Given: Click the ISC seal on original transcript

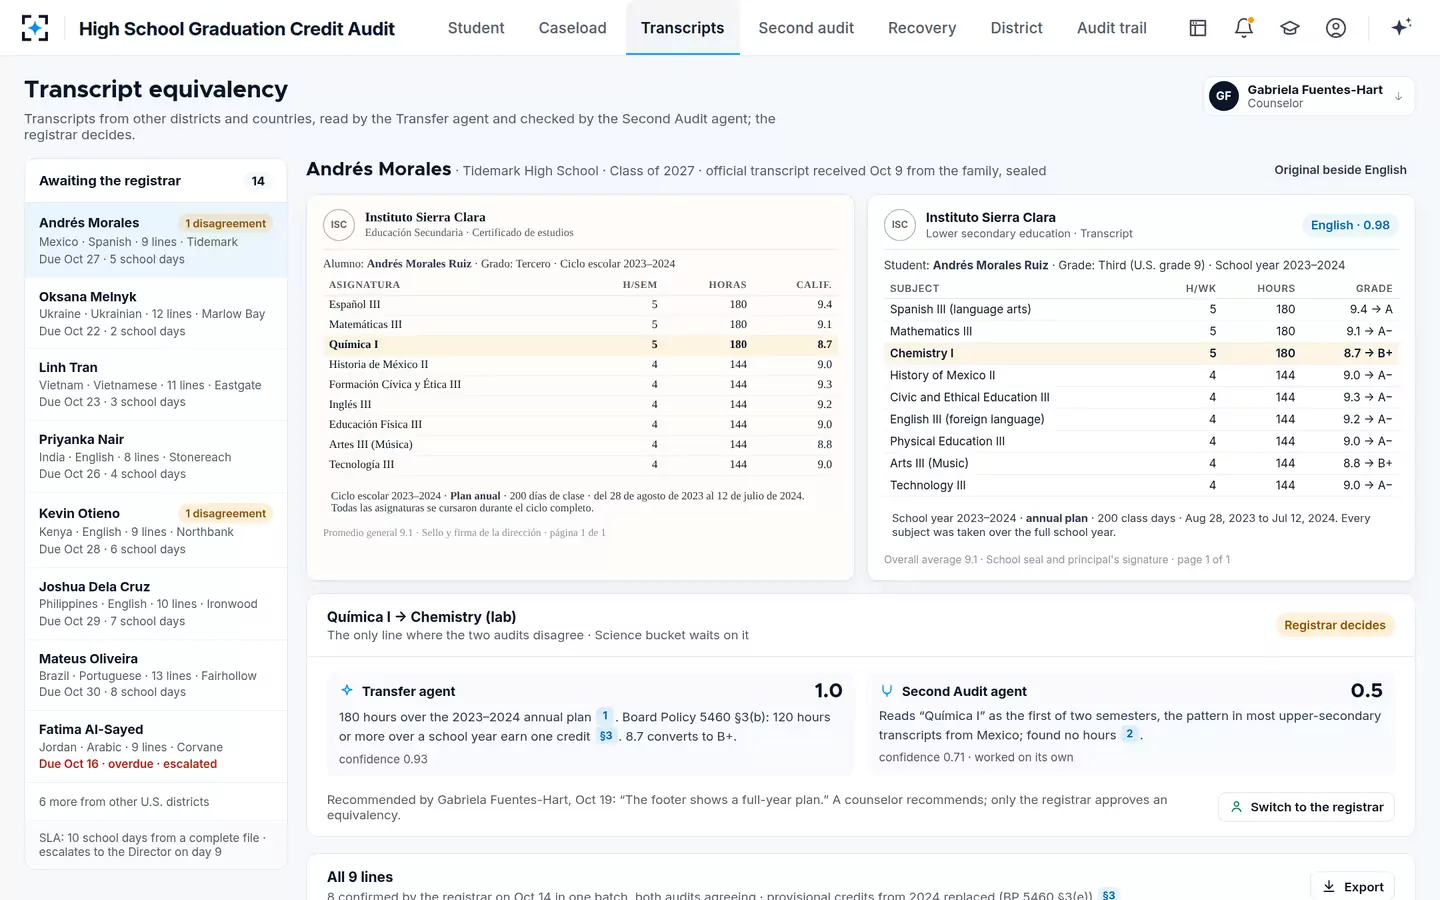Looking at the screenshot, I should (339, 225).
